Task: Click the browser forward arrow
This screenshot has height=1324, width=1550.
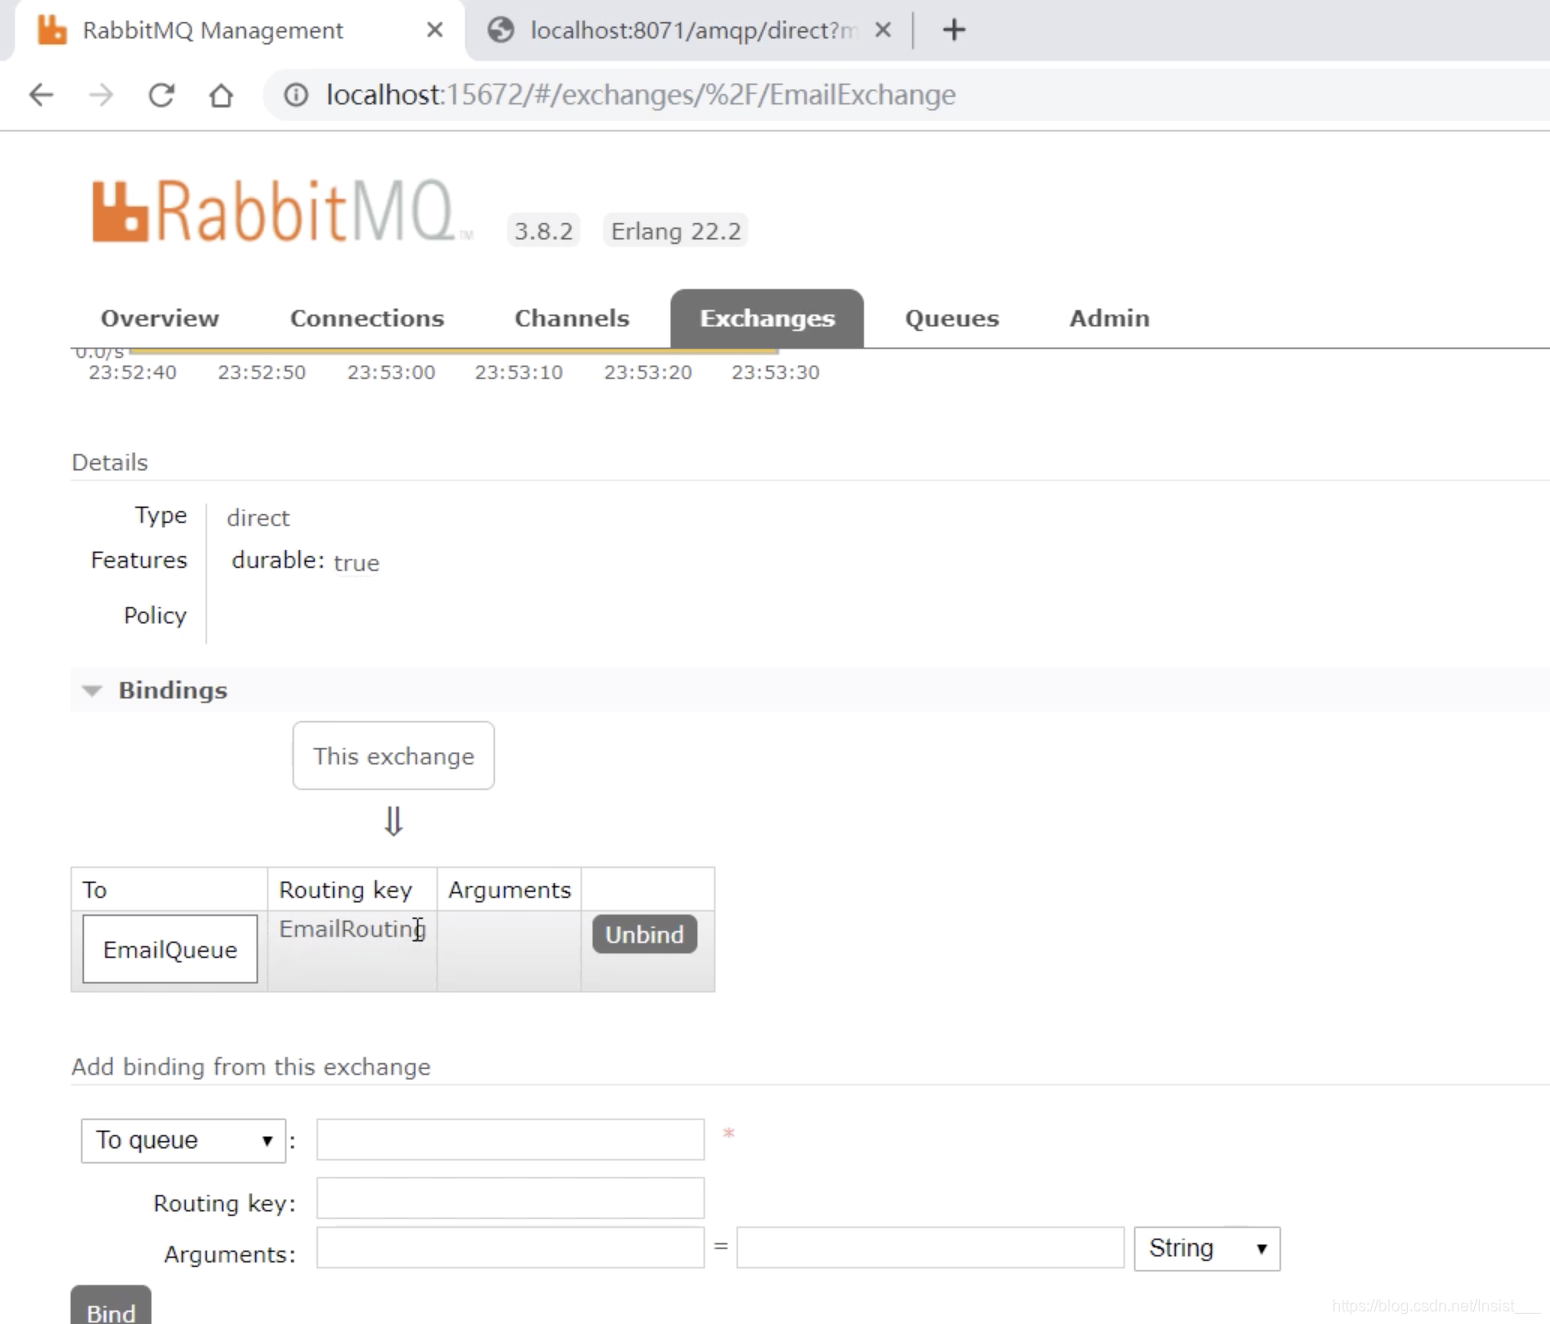Action: coord(101,95)
